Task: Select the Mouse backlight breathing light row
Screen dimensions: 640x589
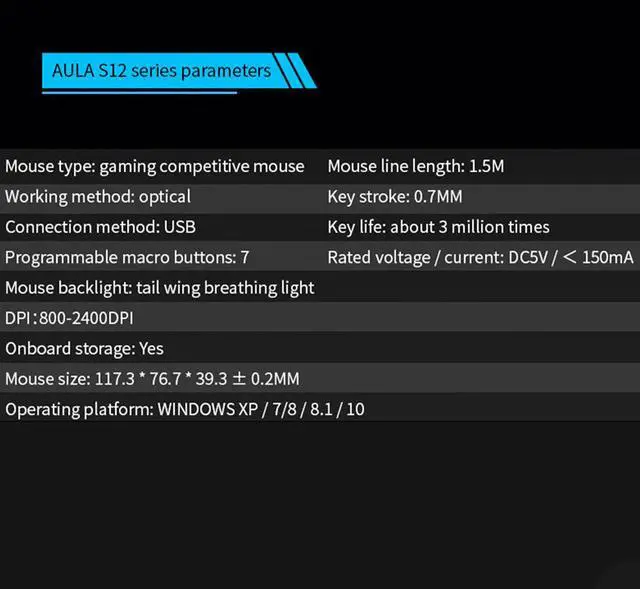Action: pyautogui.click(x=159, y=288)
